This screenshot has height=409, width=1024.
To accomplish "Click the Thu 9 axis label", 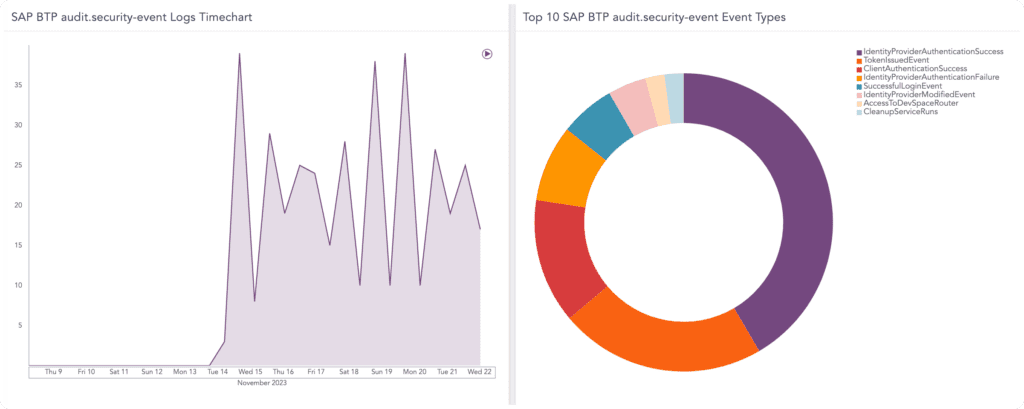I will point(54,372).
